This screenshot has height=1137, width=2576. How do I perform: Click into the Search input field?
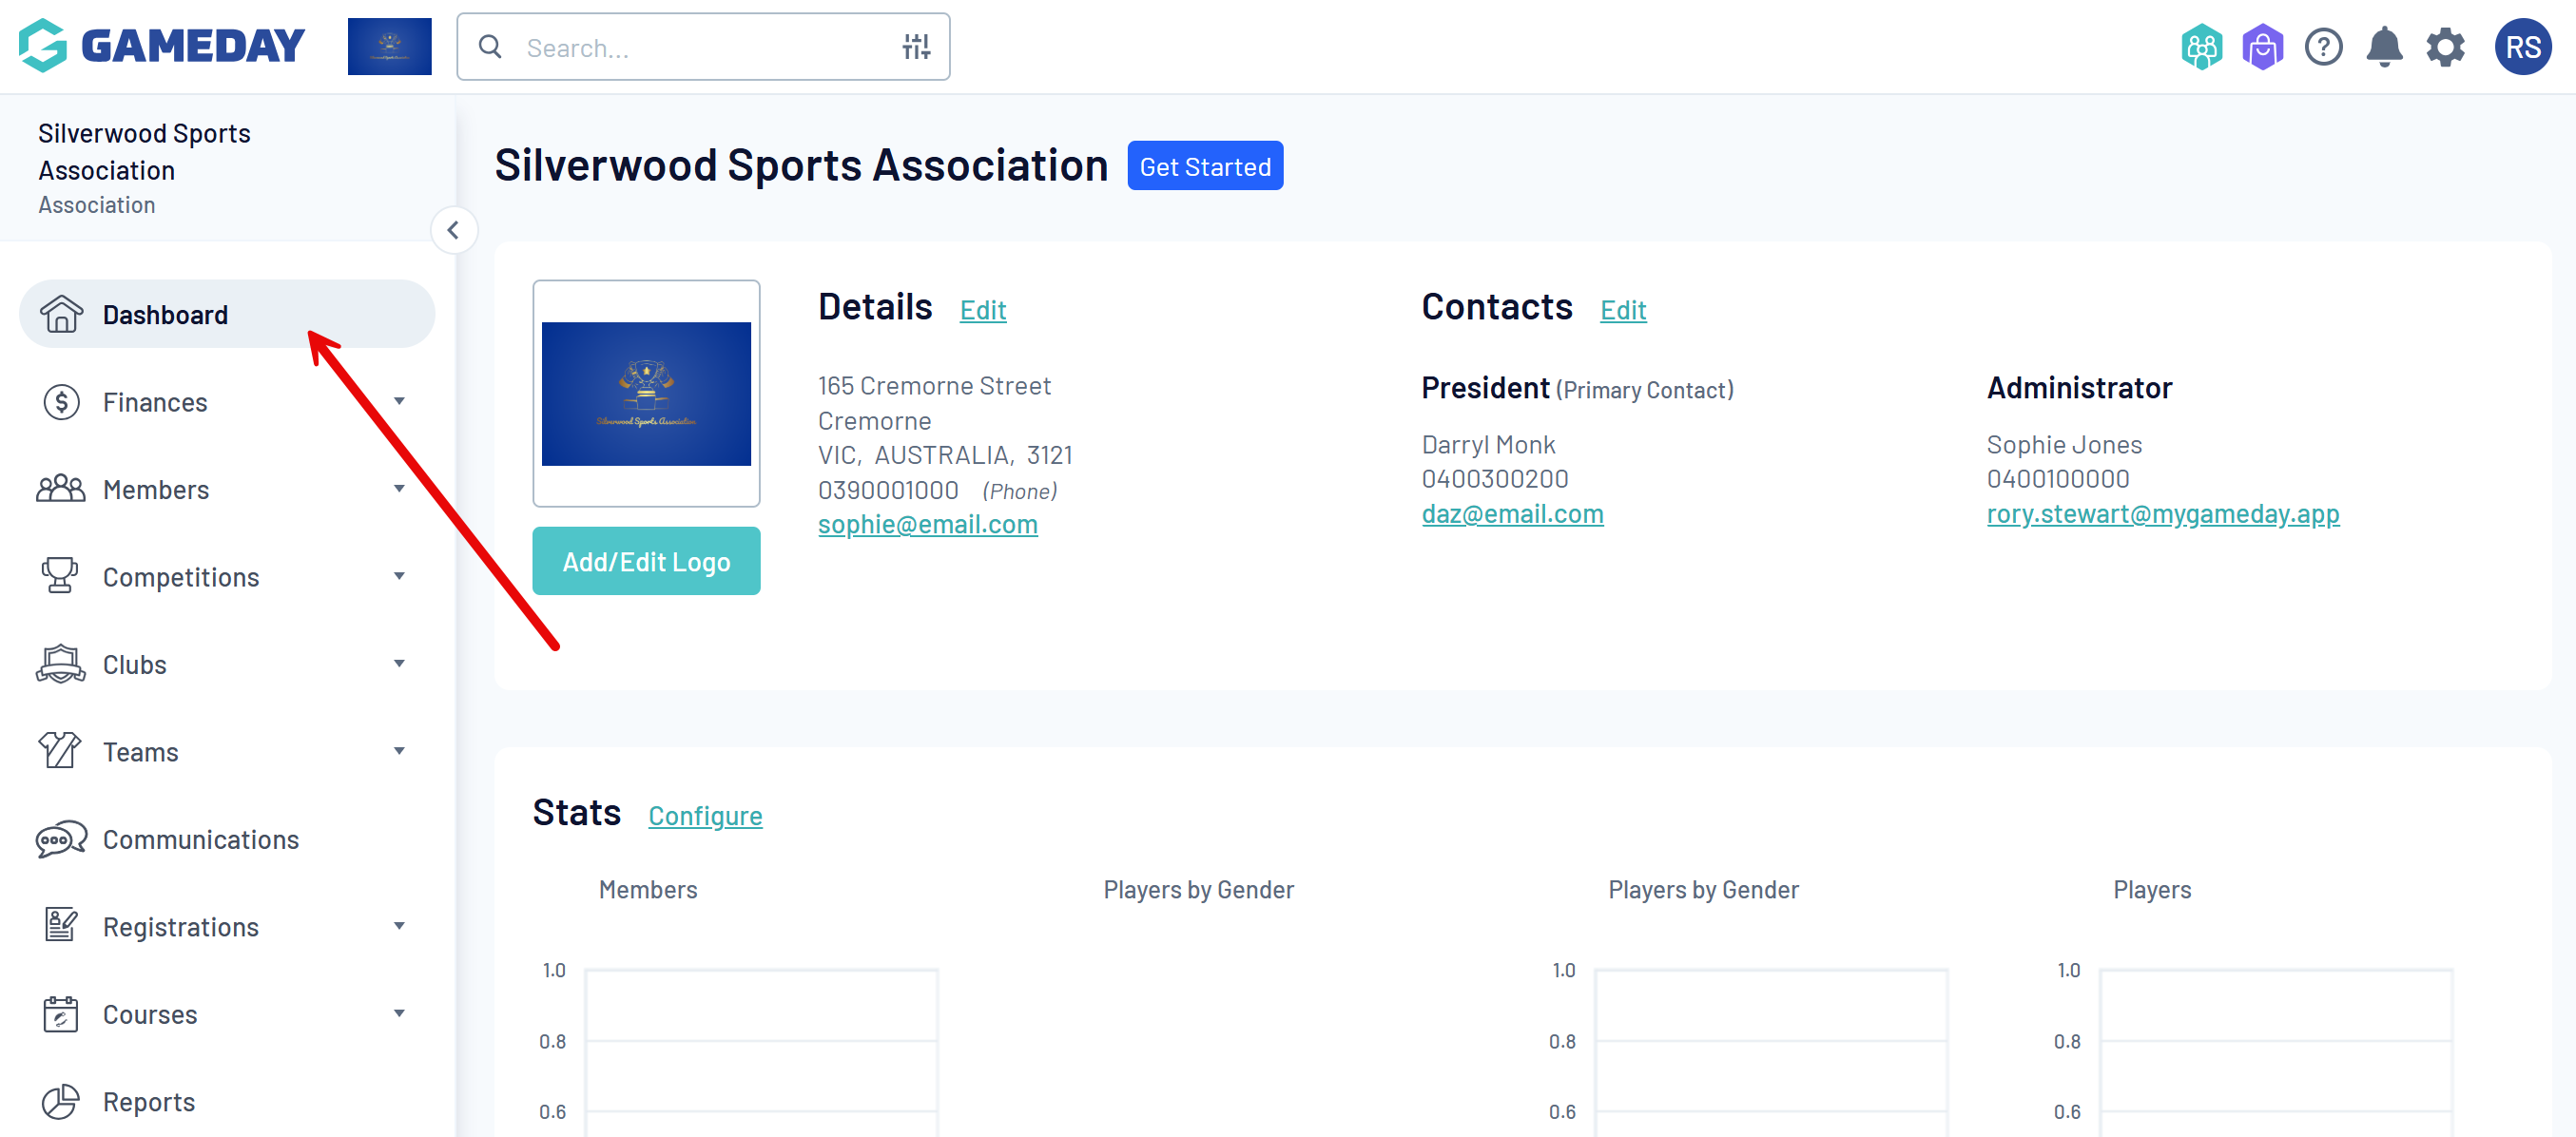(700, 47)
